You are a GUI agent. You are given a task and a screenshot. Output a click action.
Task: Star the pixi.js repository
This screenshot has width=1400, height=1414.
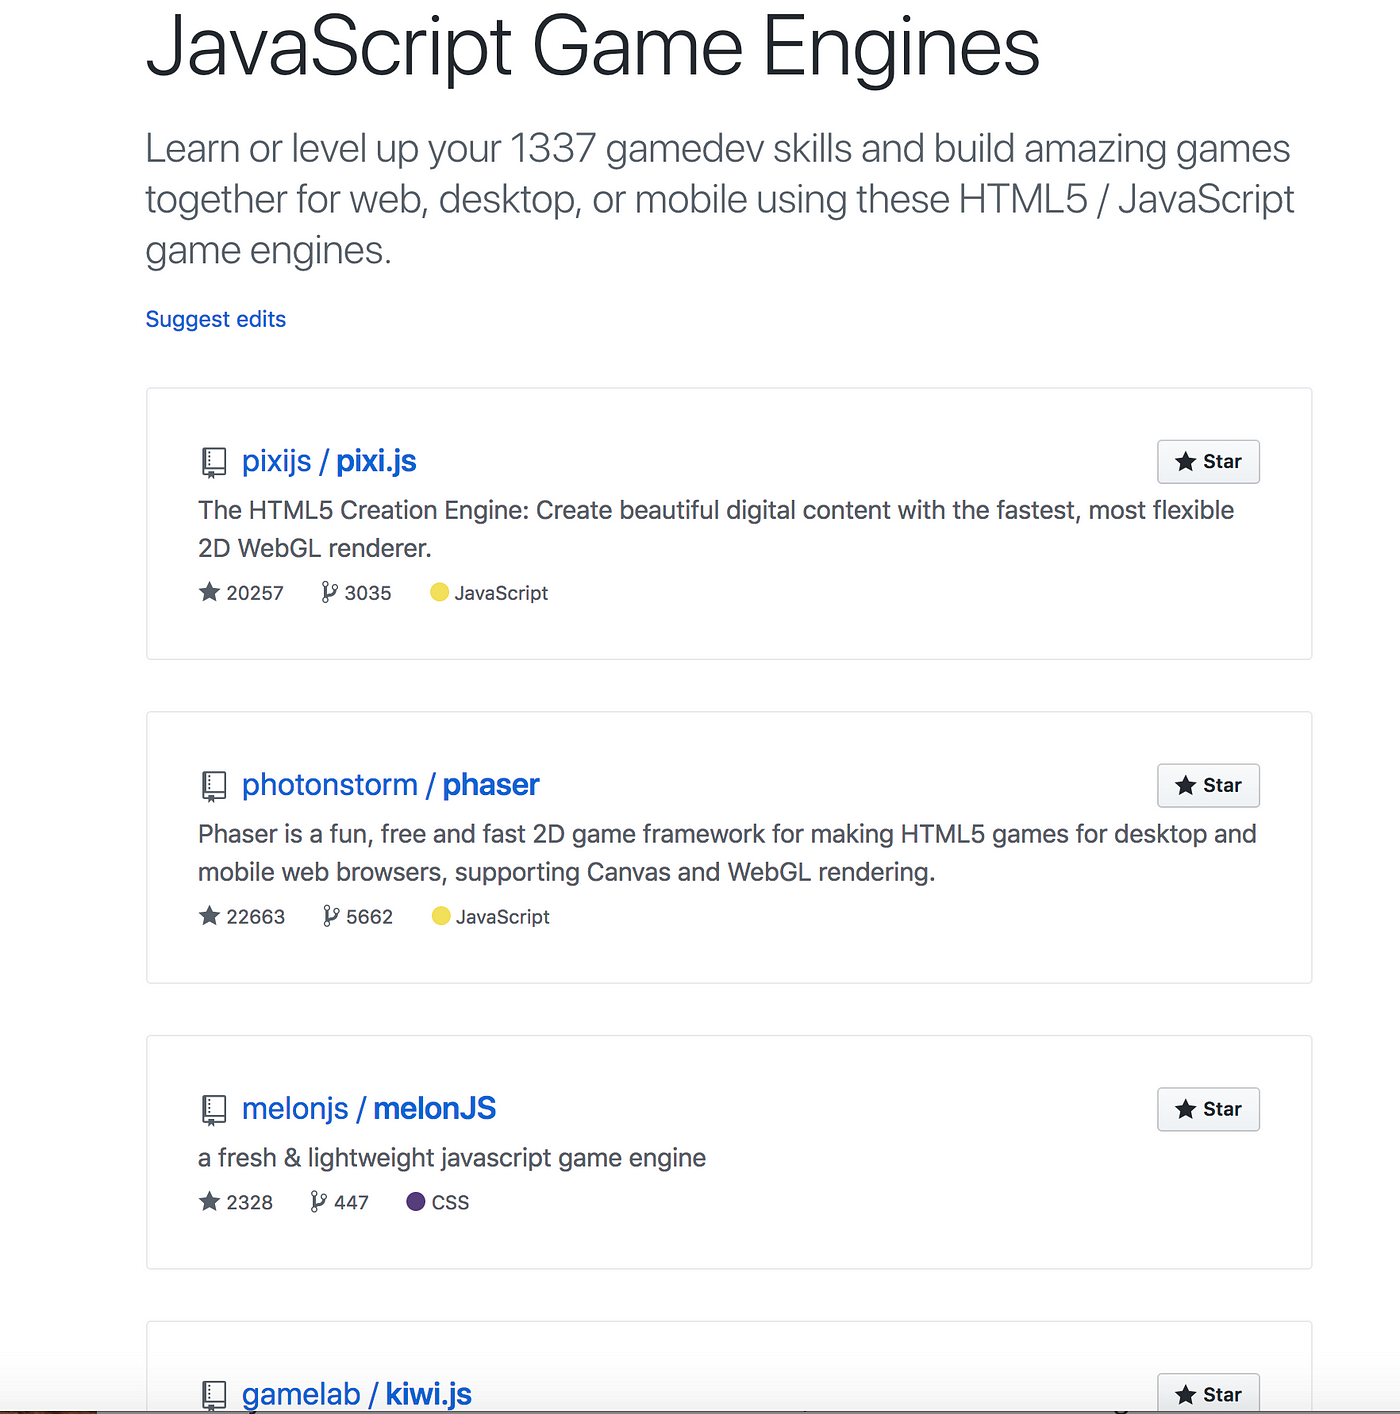(x=1208, y=462)
